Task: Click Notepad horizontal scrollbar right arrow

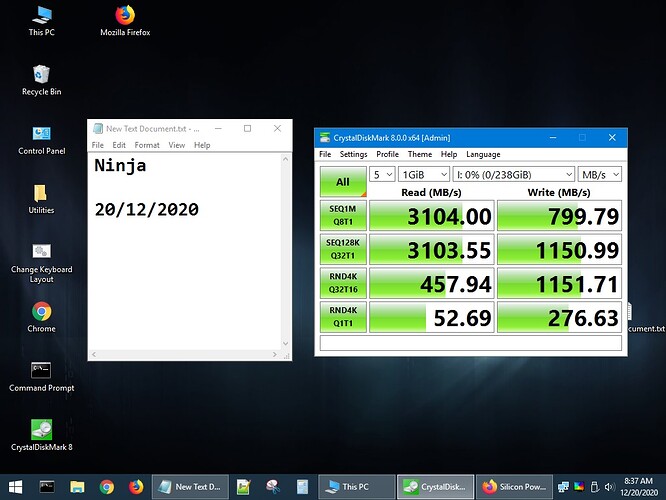Action: (275, 354)
